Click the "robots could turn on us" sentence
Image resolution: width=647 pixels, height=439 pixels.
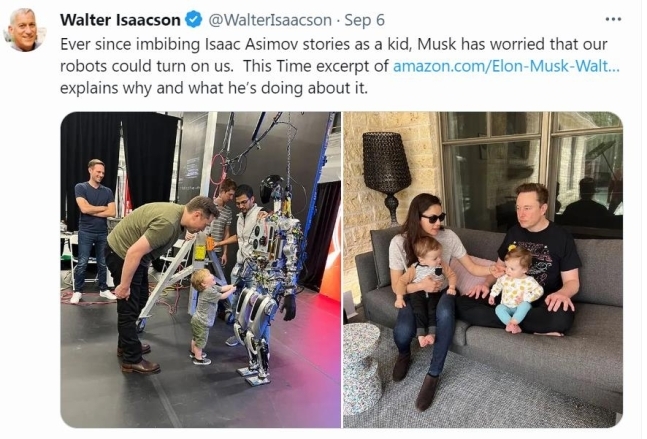tap(147, 66)
